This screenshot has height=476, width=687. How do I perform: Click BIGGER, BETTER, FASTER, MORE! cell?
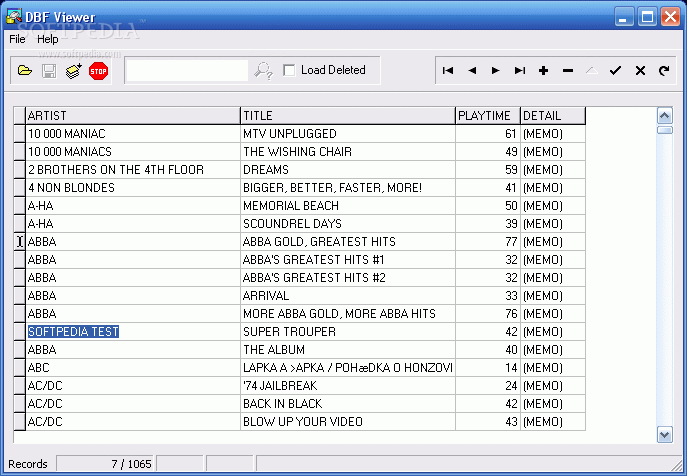348,188
